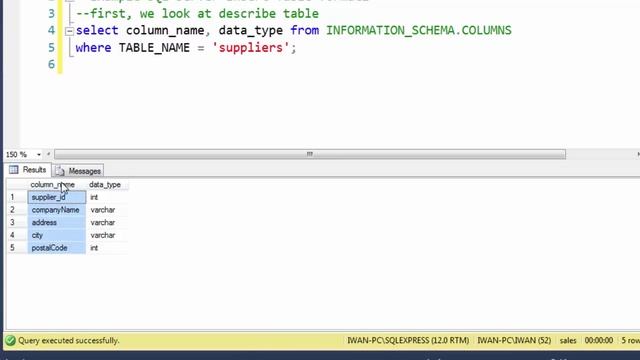Image resolution: width=640 pixels, height=360 pixels.
Task: Click the 'suppliers' string in the query
Action: coord(251,48)
